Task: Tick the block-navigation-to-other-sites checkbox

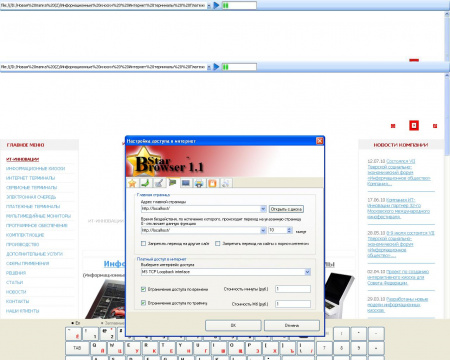Action: (x=143, y=244)
